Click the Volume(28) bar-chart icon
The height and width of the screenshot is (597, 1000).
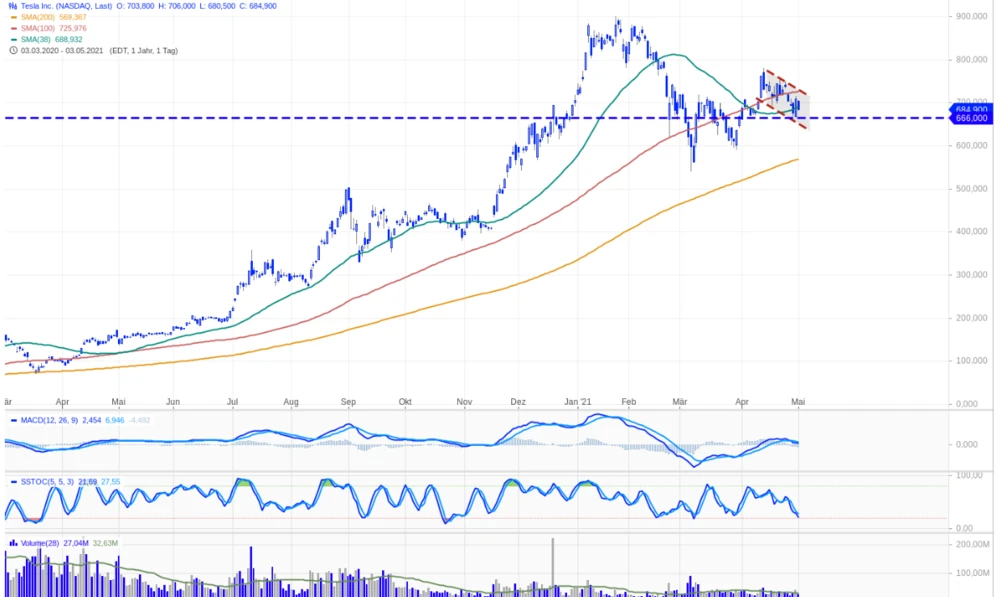point(13,543)
